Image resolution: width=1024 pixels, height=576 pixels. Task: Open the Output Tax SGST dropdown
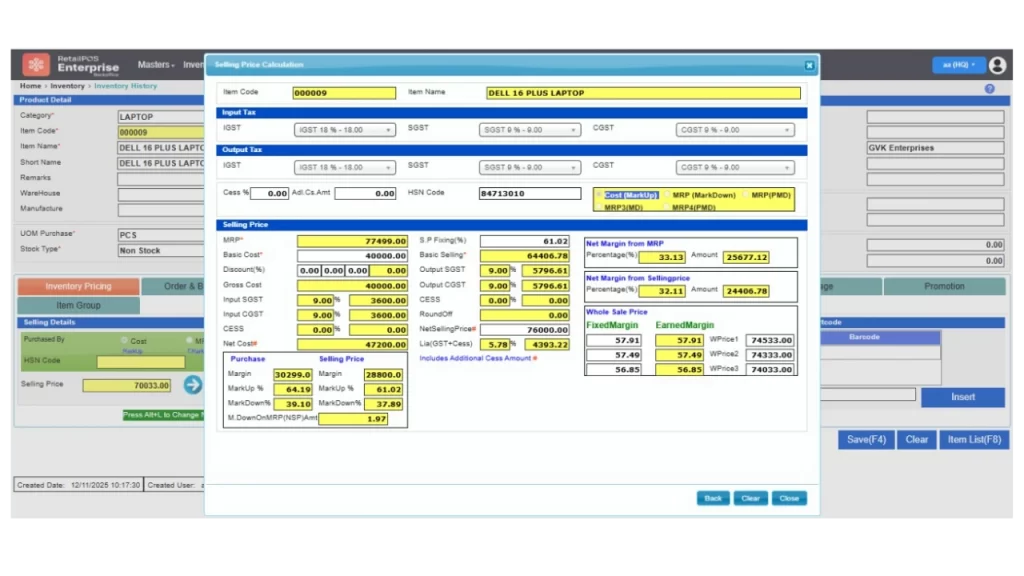coord(529,168)
